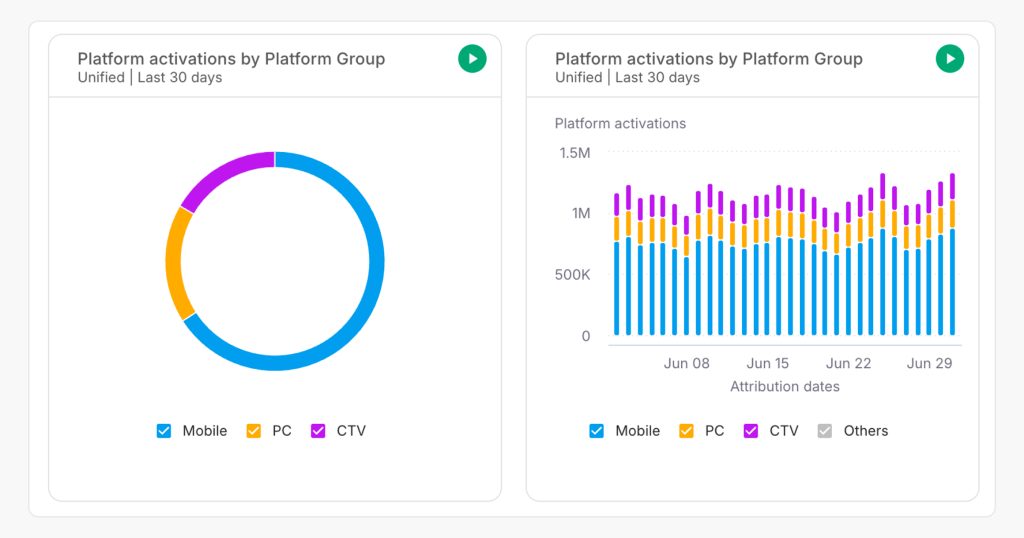Uncheck PC checkbox under bar chart
This screenshot has height=538, width=1024.
click(x=686, y=431)
